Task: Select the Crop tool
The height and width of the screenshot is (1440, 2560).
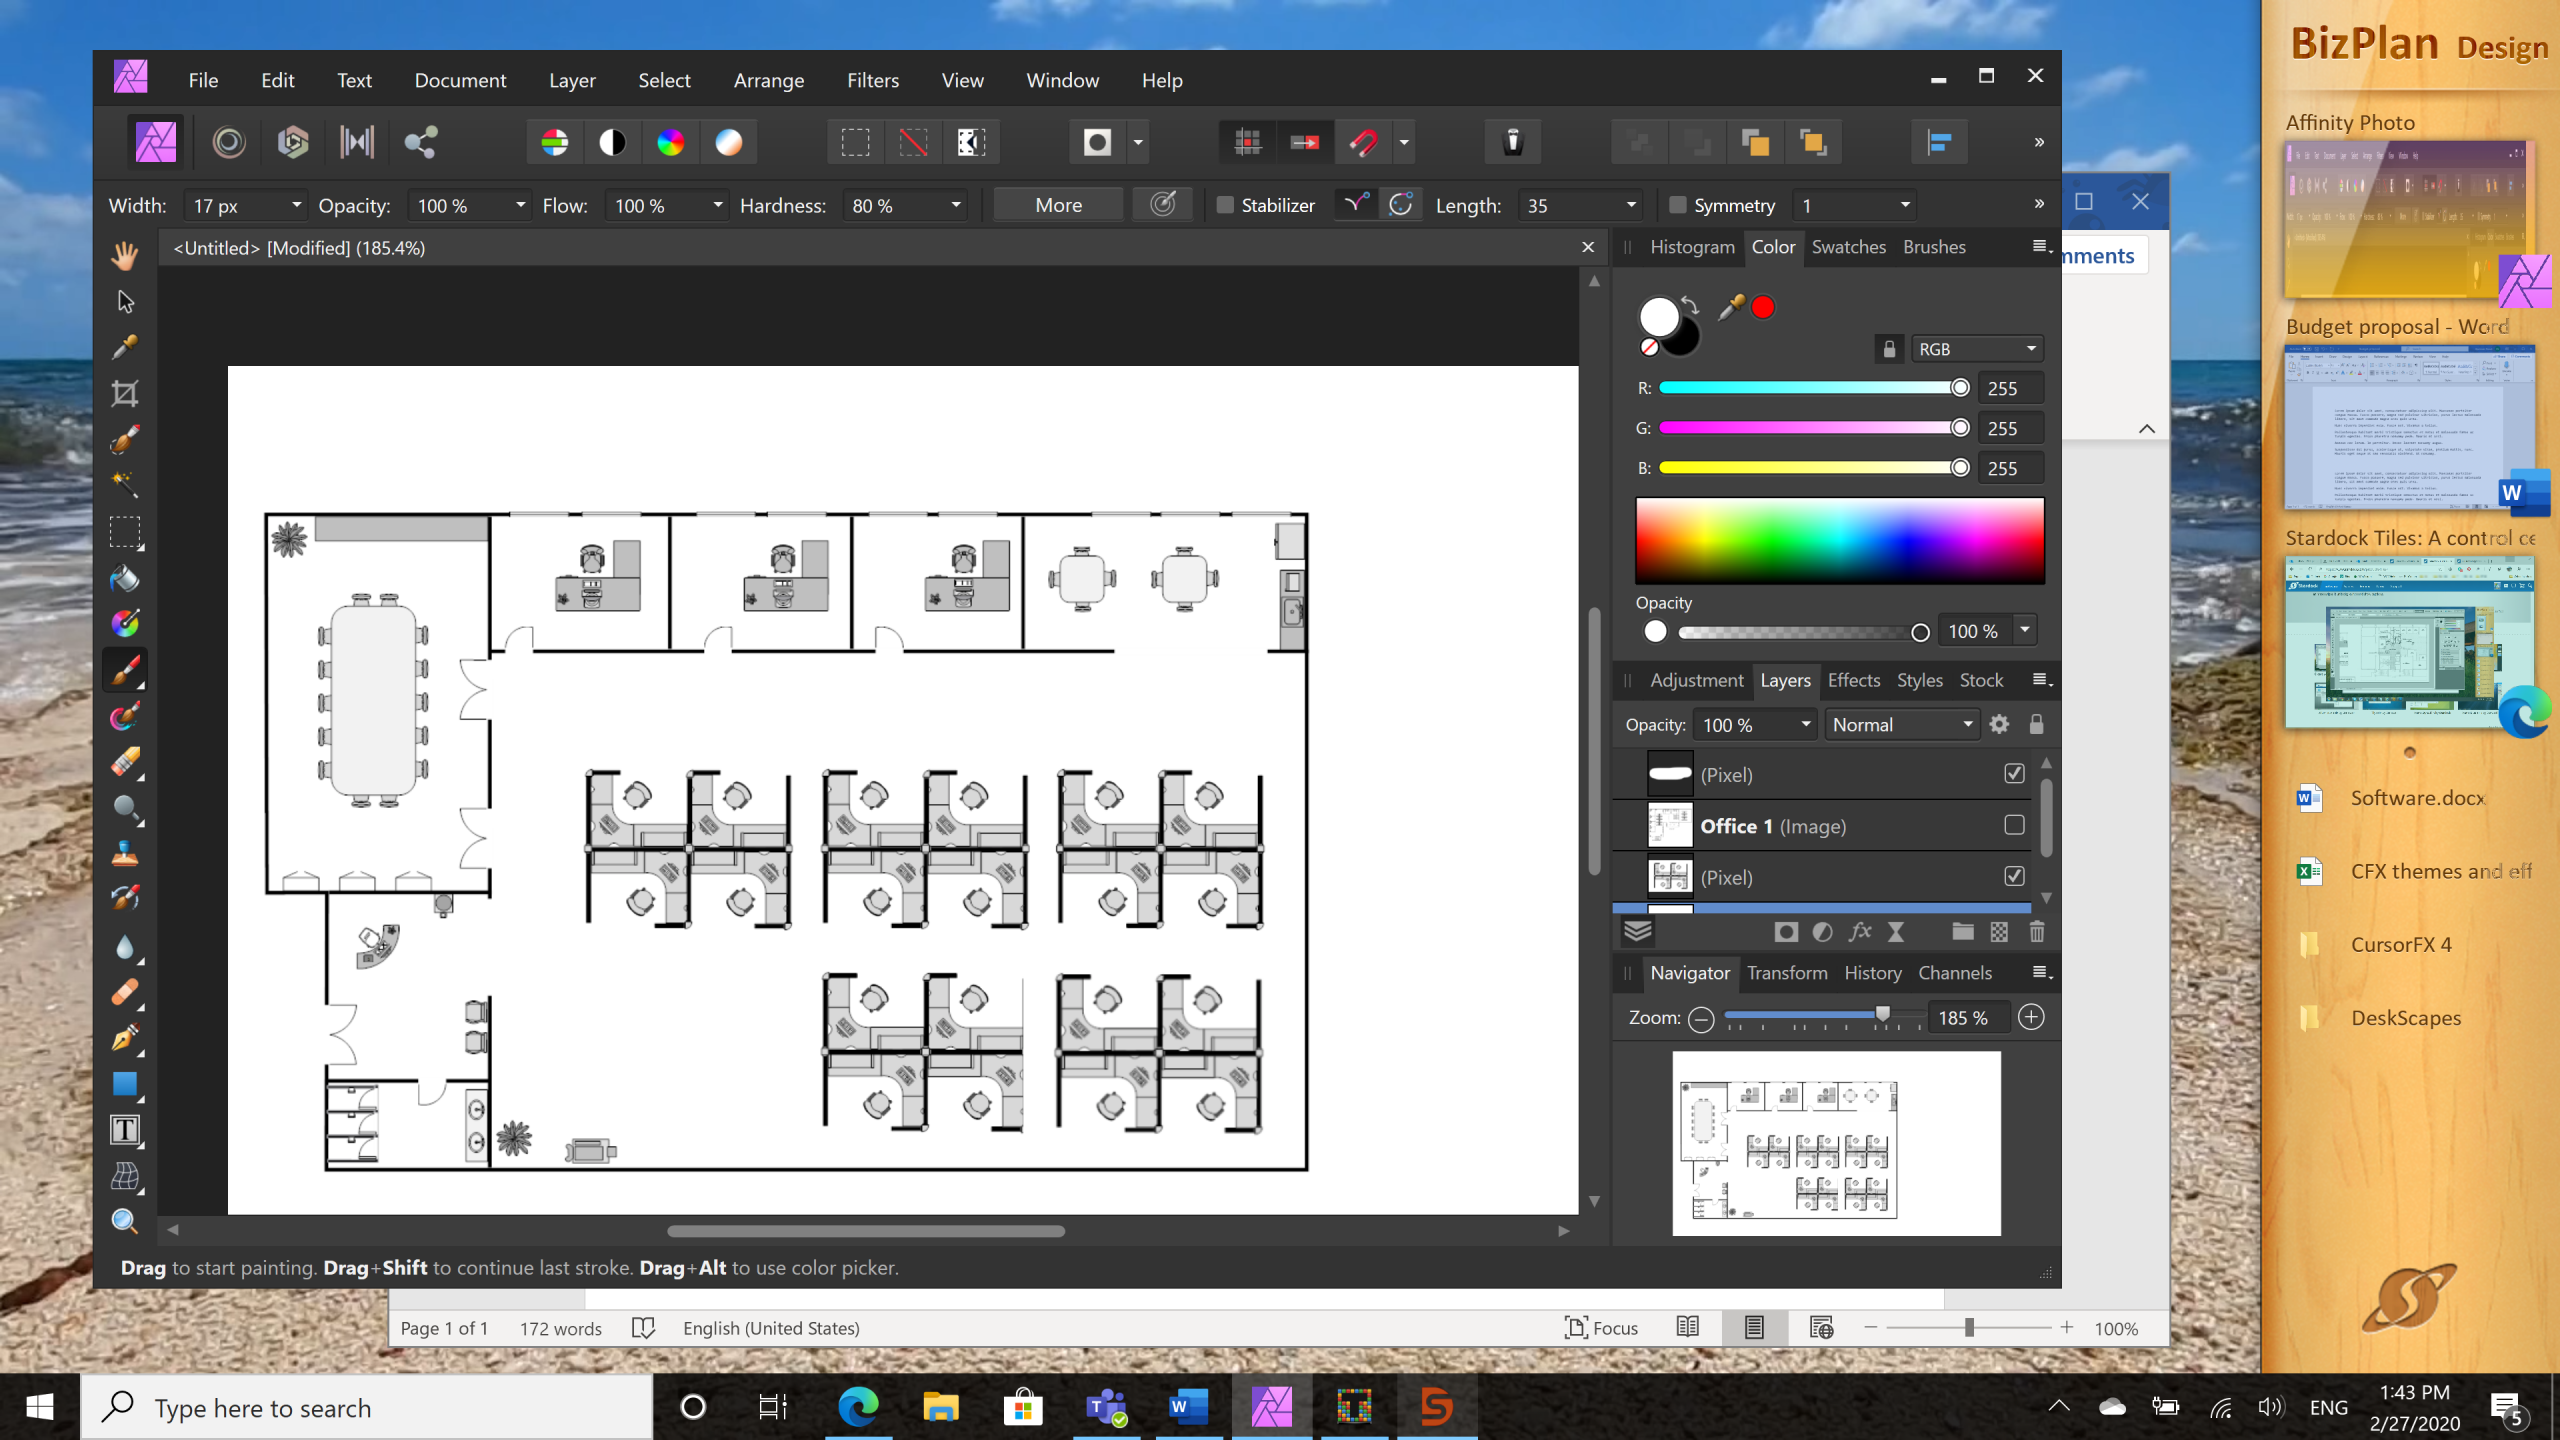Action: coord(124,393)
